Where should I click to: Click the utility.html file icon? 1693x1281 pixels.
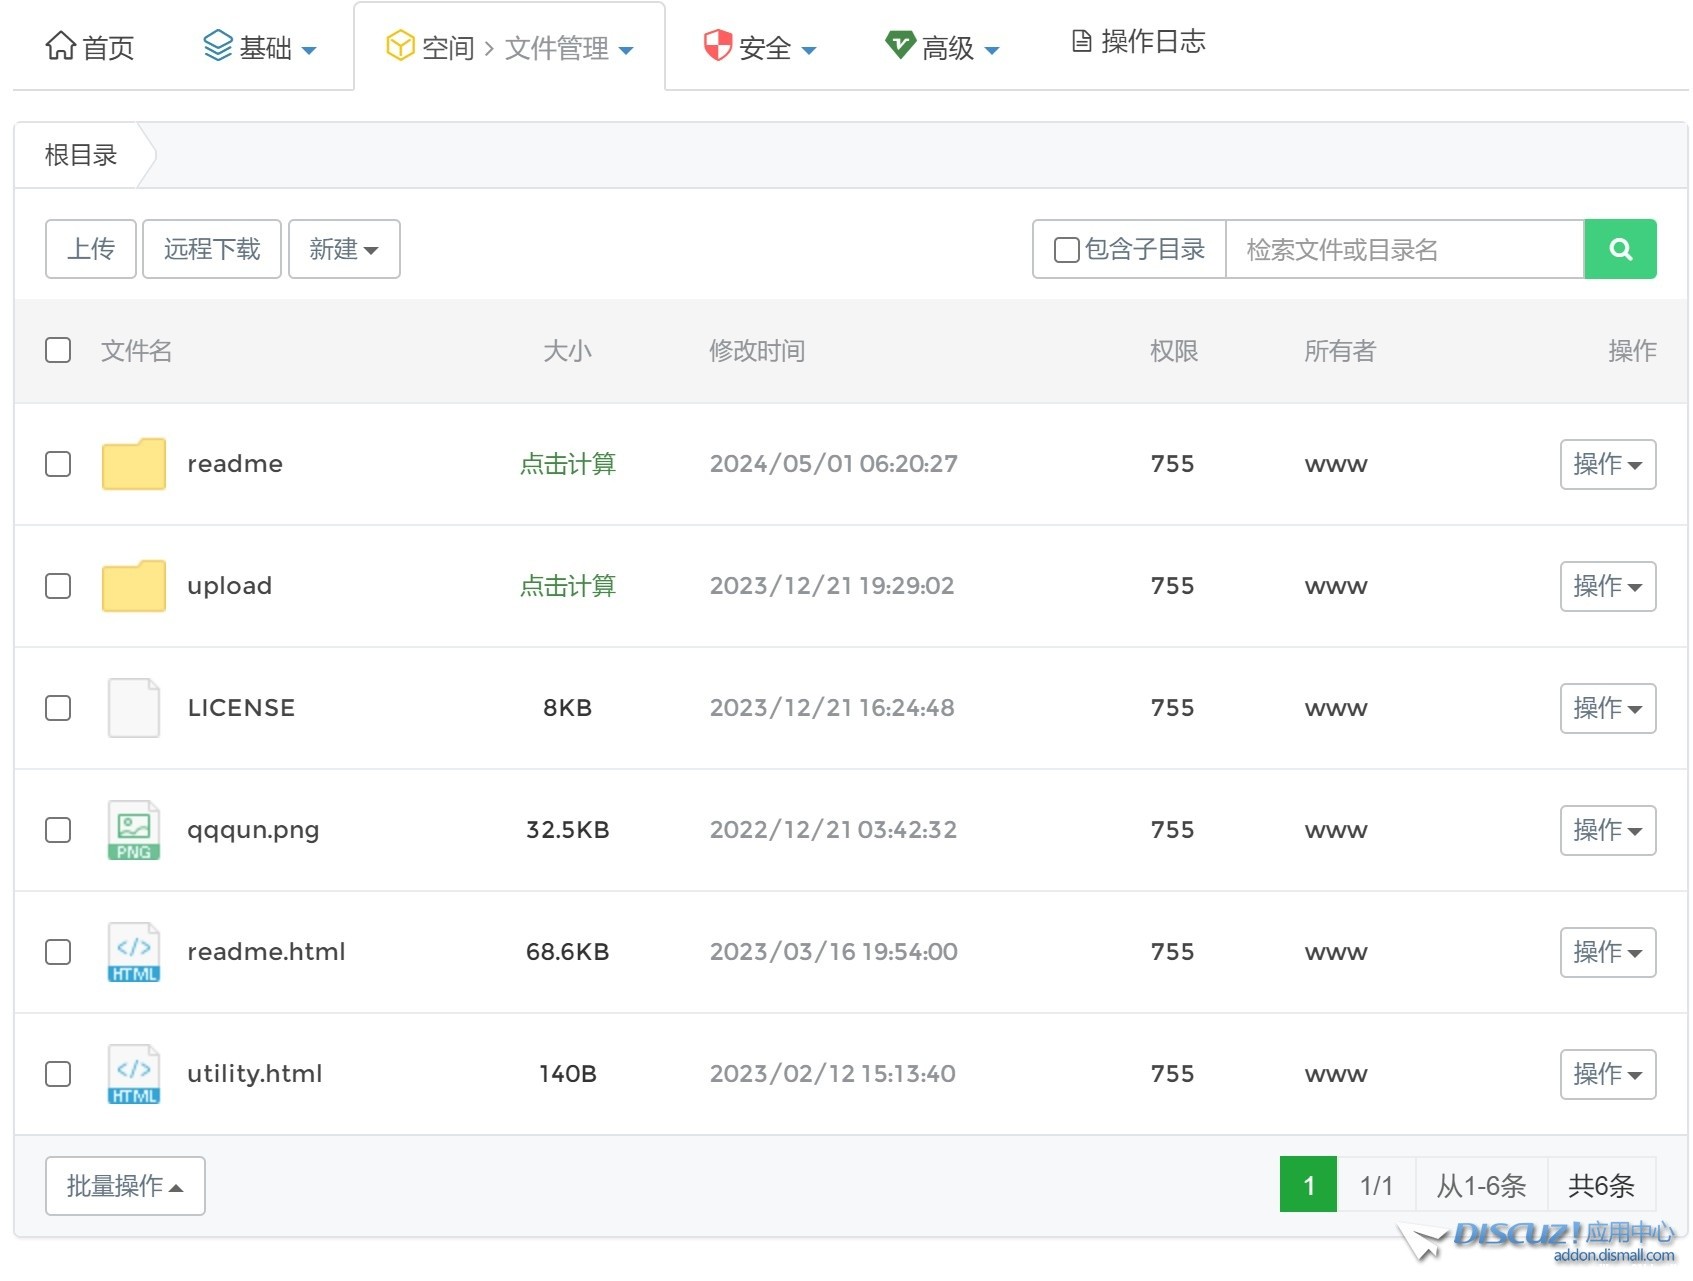[133, 1074]
